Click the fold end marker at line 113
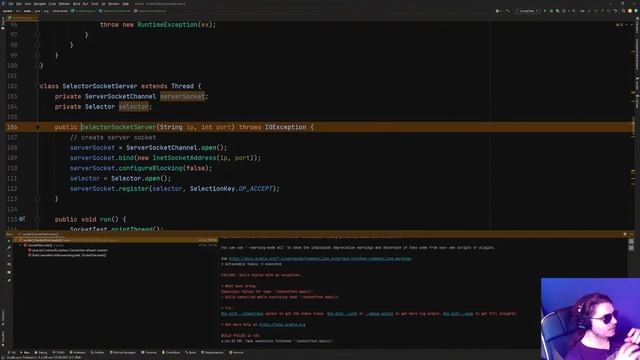The width and height of the screenshot is (640, 360). (37, 199)
